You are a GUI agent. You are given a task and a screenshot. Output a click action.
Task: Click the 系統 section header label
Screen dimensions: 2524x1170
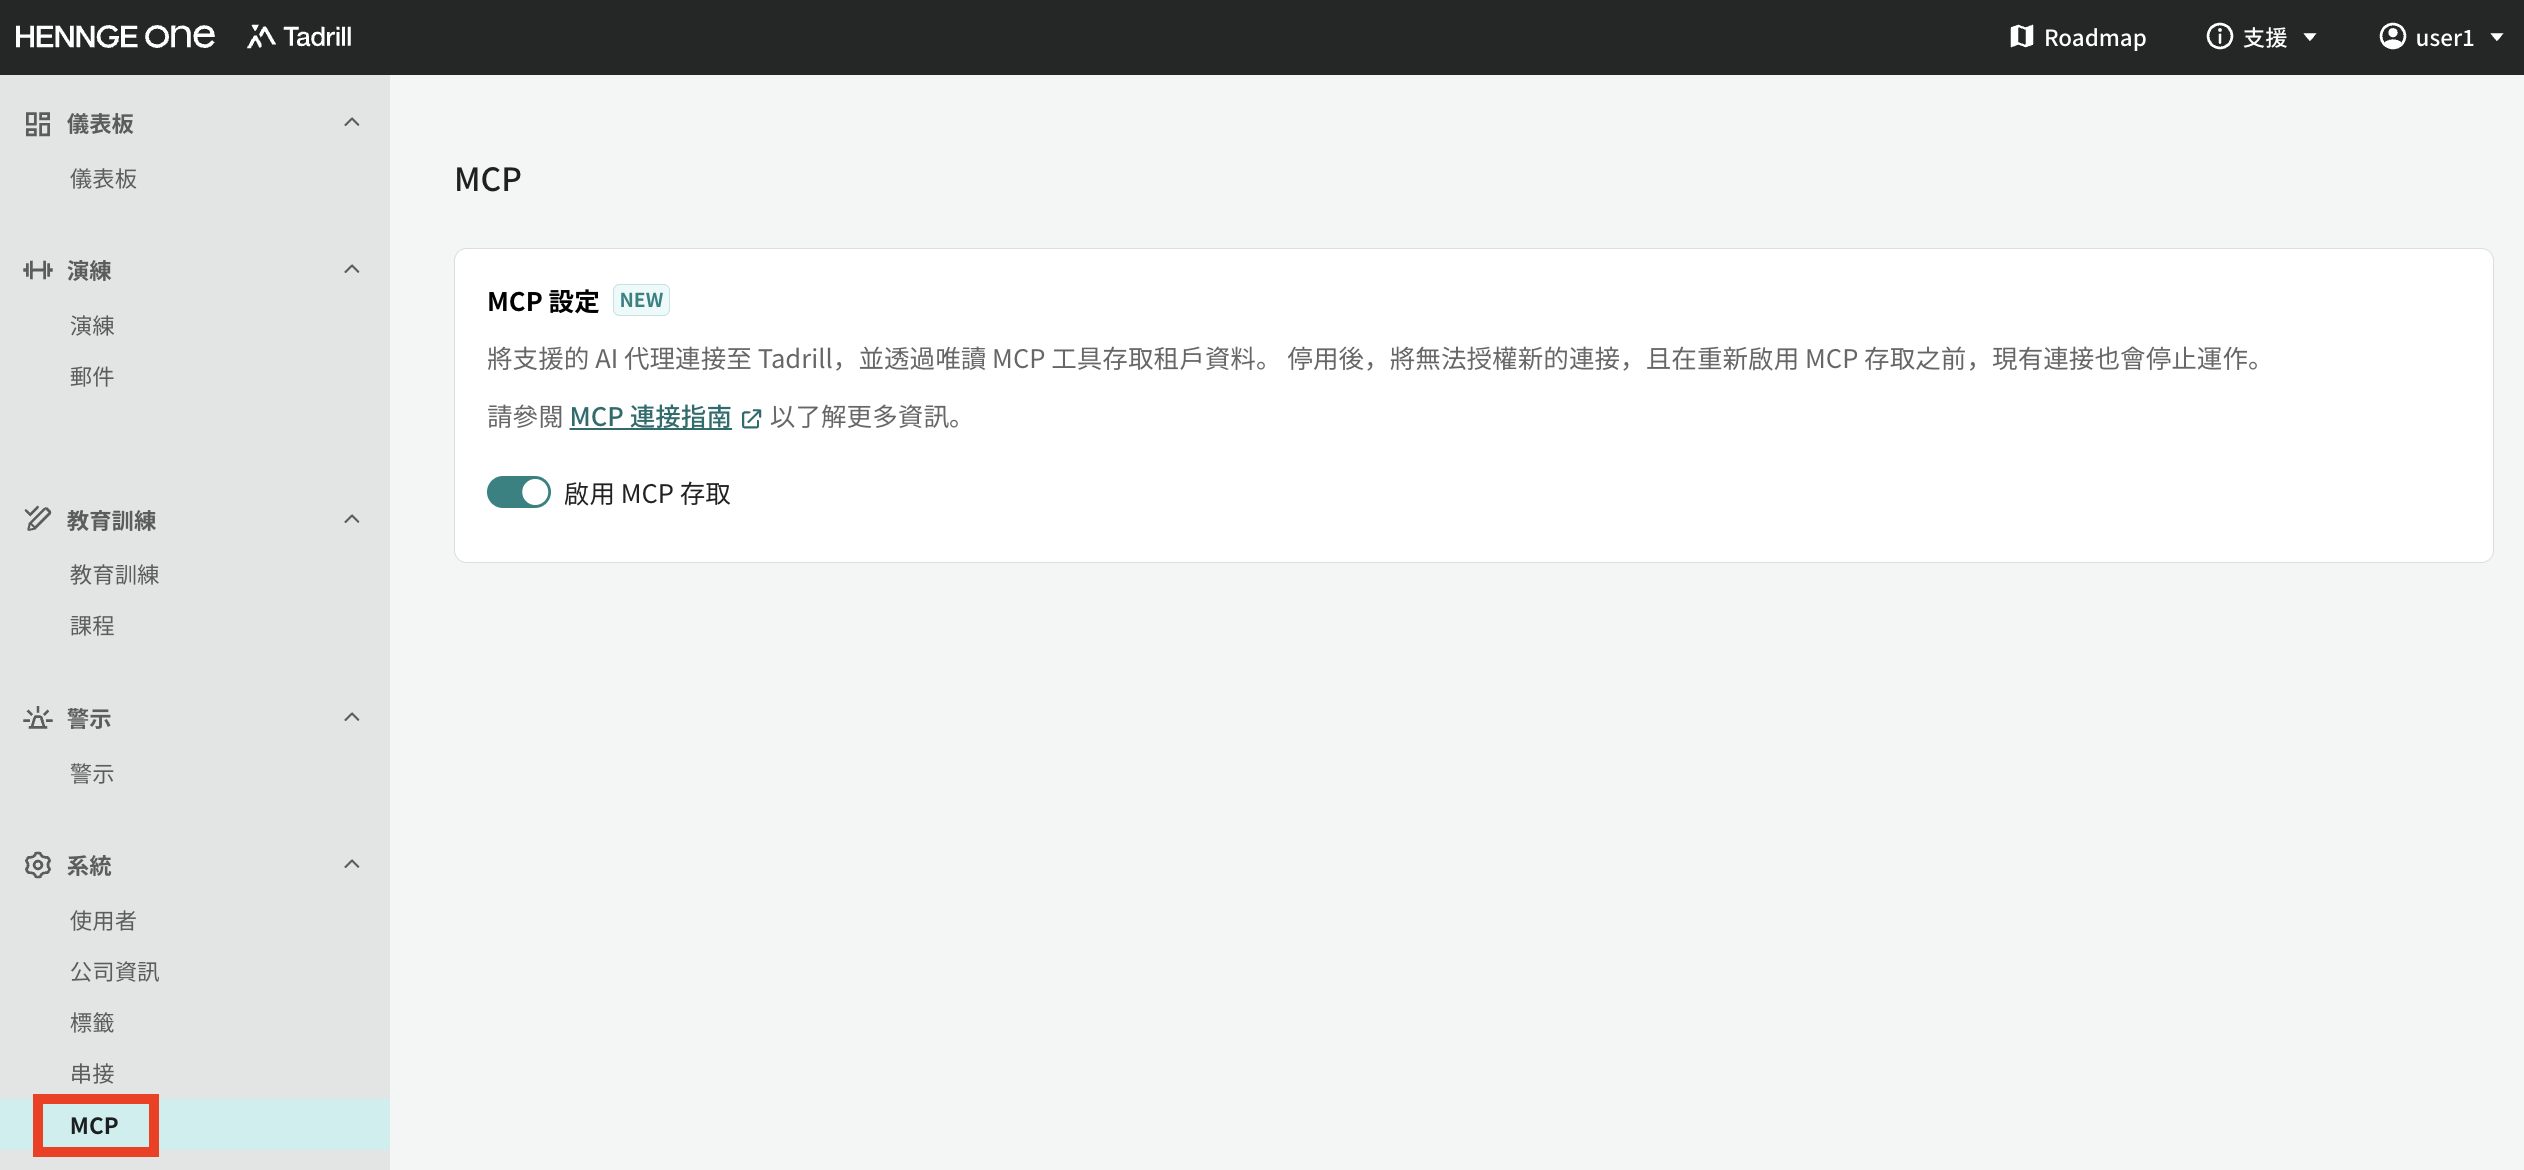click(89, 866)
